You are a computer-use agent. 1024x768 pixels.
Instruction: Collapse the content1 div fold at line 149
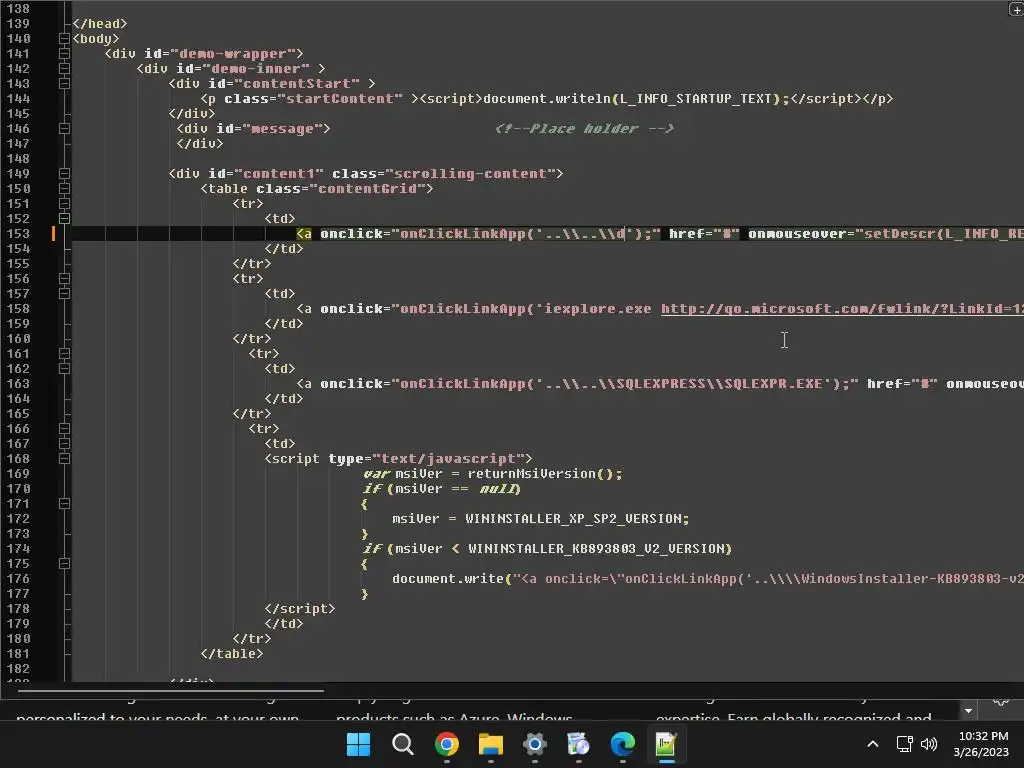click(x=64, y=174)
